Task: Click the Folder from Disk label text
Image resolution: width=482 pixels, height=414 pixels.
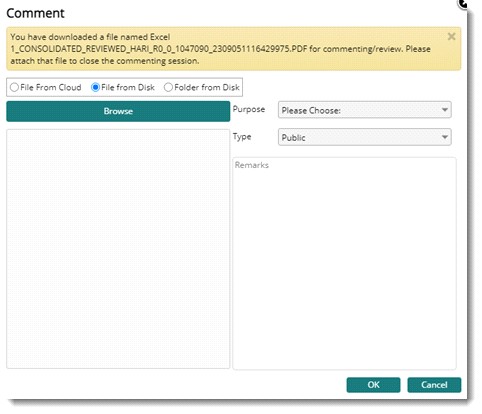Action: click(x=207, y=88)
